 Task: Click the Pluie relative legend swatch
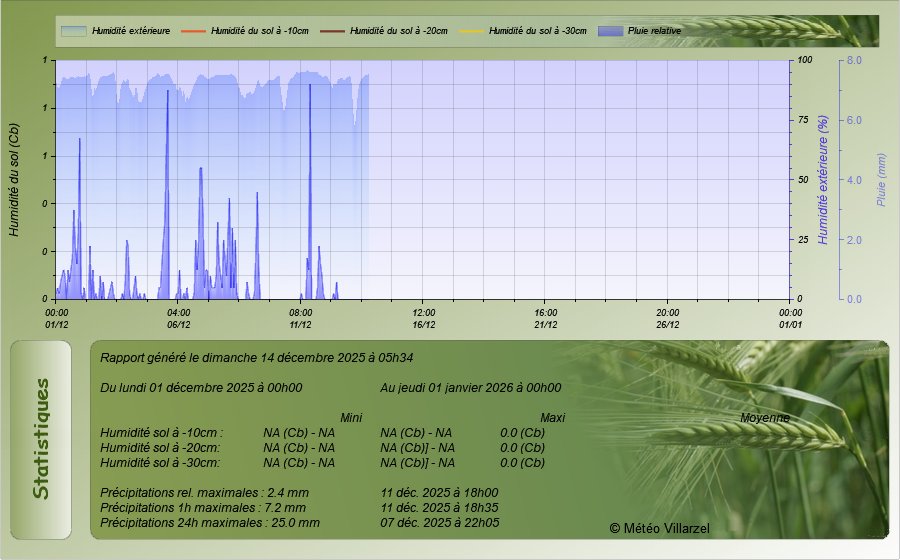click(x=610, y=31)
